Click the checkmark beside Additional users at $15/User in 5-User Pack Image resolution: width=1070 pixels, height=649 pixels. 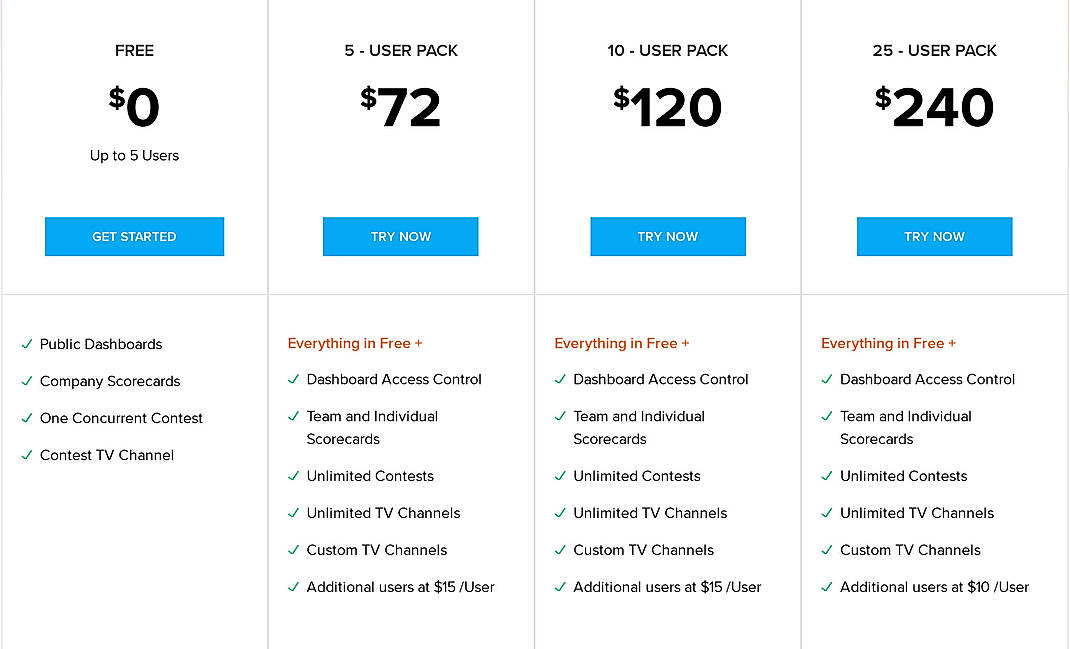293,587
